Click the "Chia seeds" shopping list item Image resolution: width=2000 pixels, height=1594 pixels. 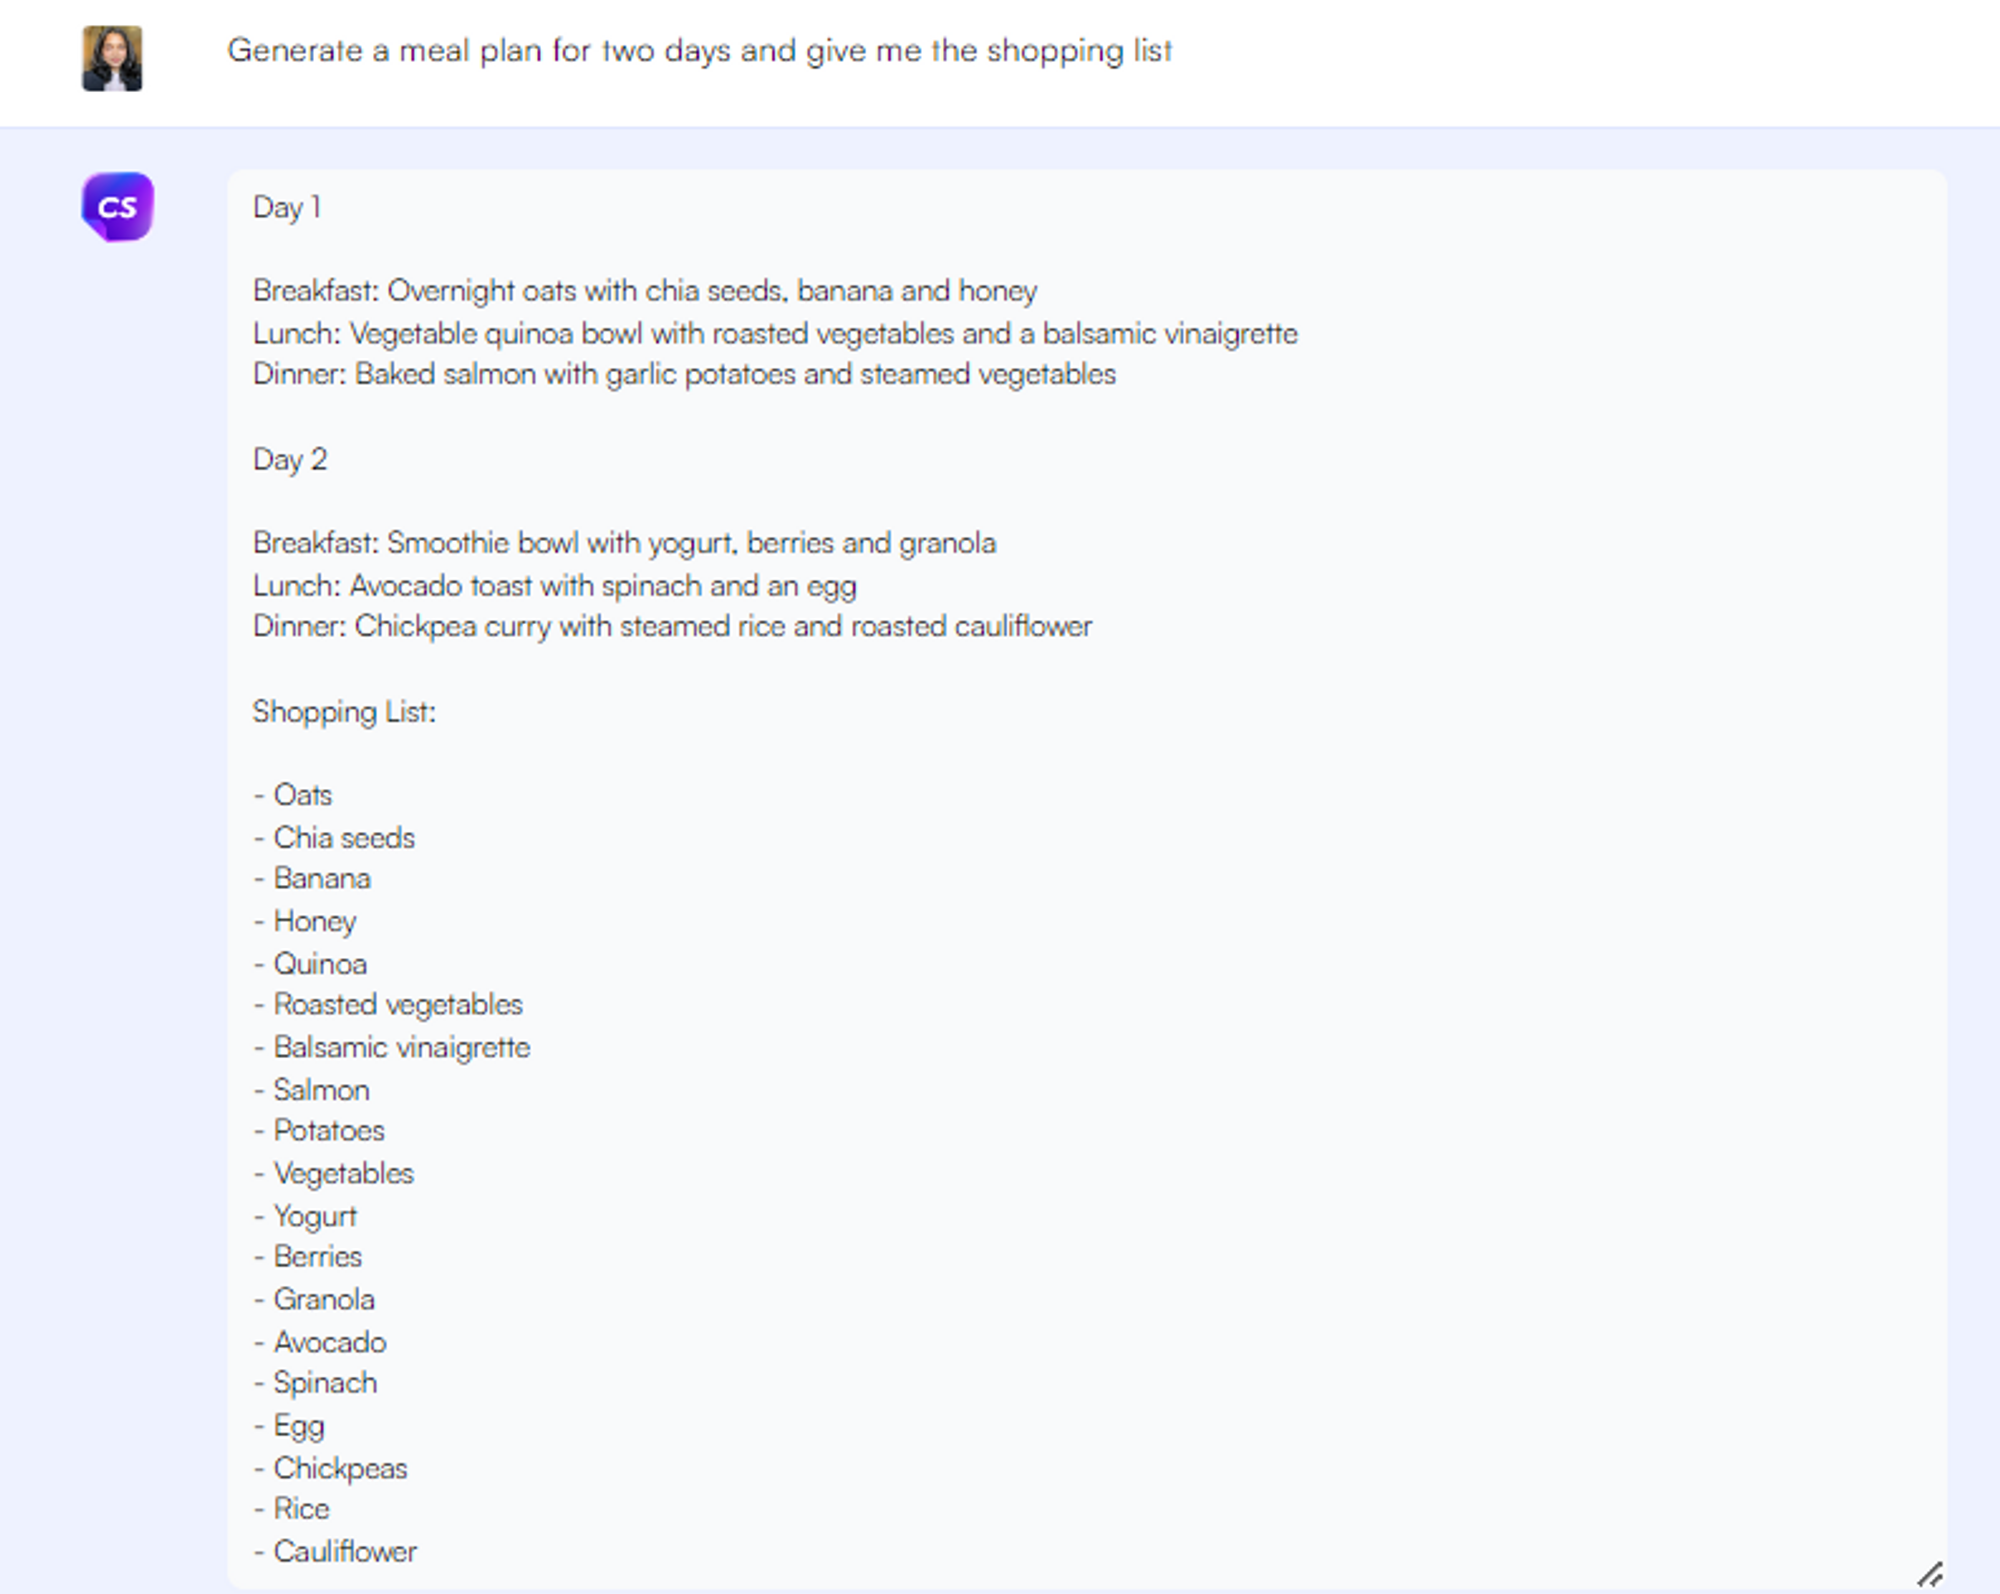(343, 837)
